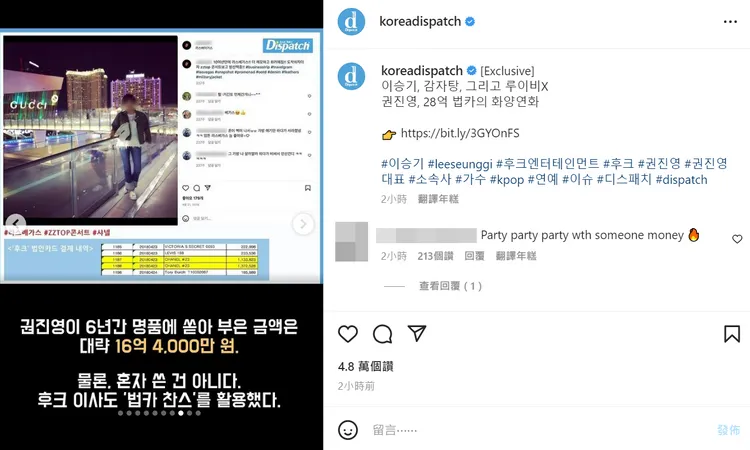
Task: Save post with the bookmark icon
Action: point(732,334)
